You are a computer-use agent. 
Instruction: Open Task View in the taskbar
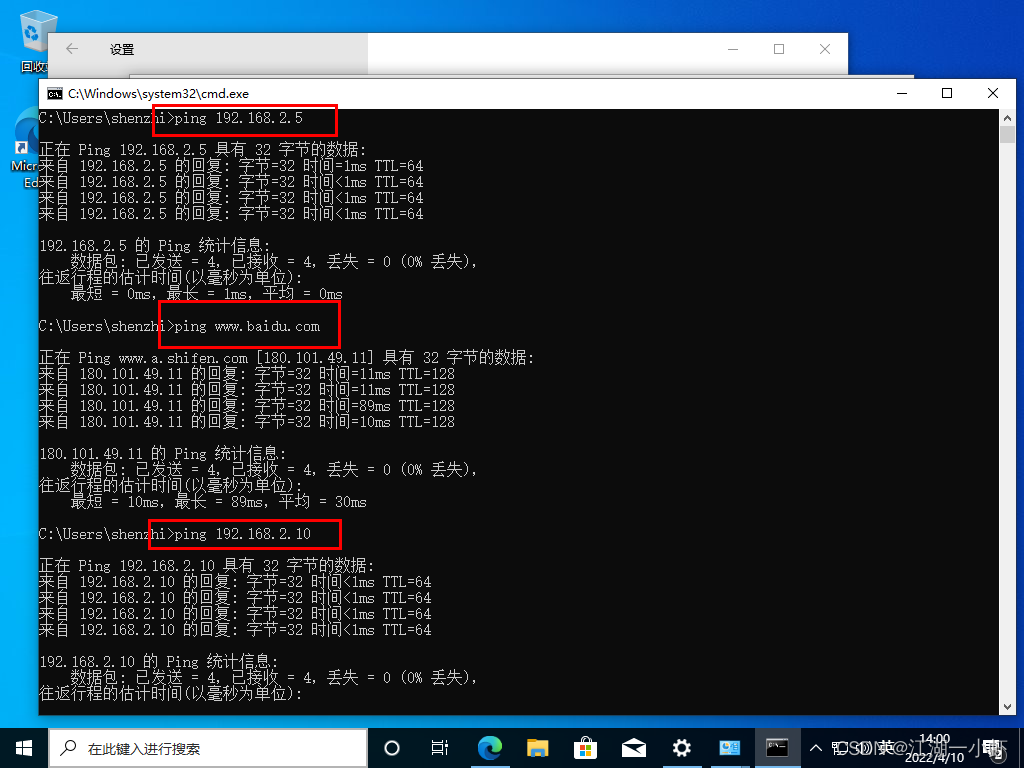[440, 748]
